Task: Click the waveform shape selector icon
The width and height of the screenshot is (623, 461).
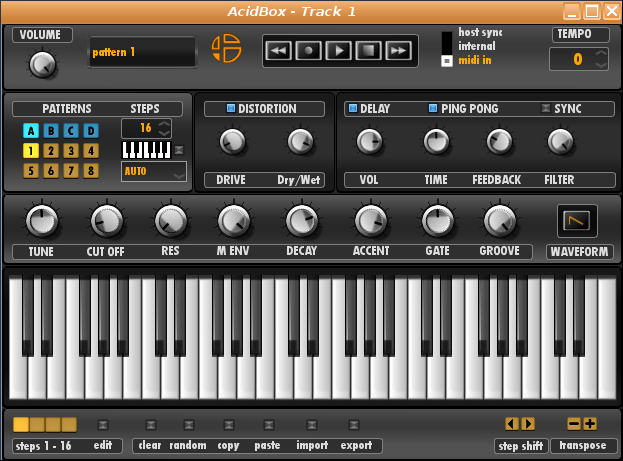Action: (577, 221)
